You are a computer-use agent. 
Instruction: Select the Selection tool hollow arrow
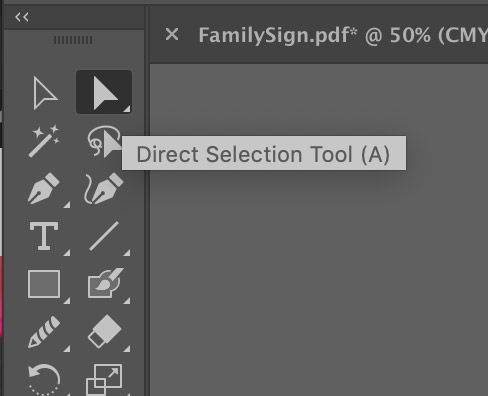point(45,93)
